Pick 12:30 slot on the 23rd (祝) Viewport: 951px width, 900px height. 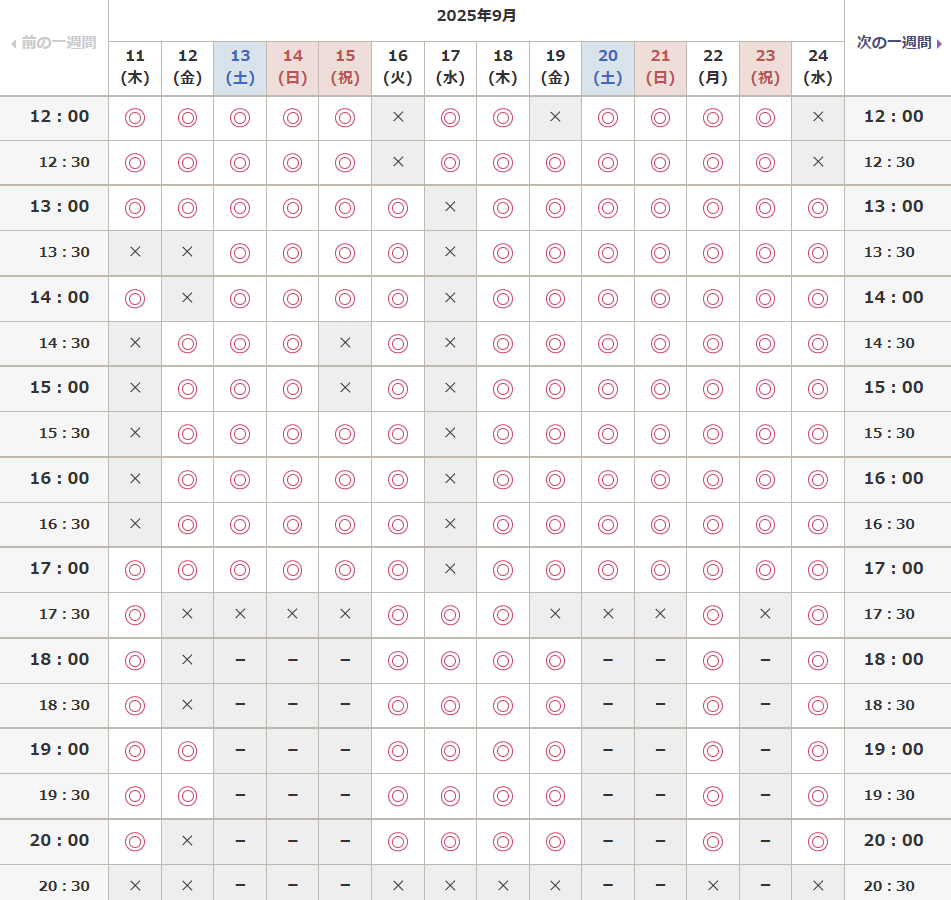coord(765,162)
